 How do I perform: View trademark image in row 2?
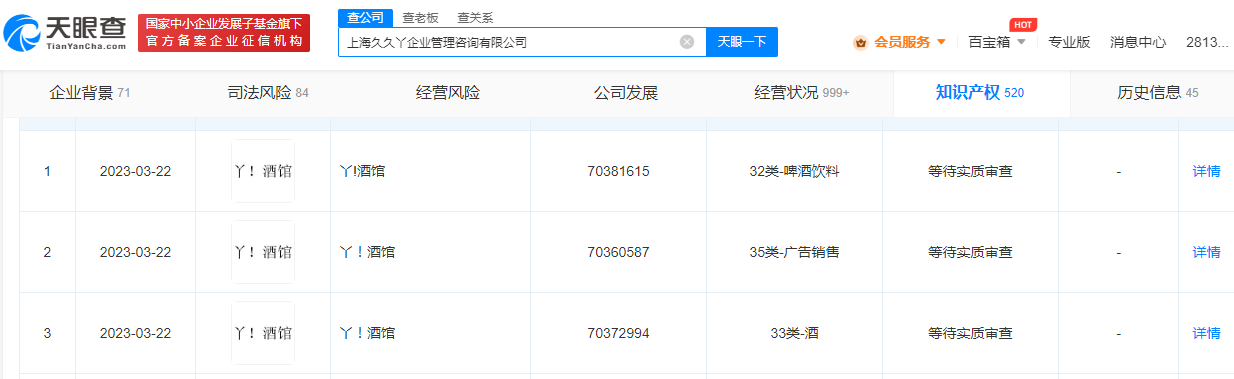tap(263, 252)
